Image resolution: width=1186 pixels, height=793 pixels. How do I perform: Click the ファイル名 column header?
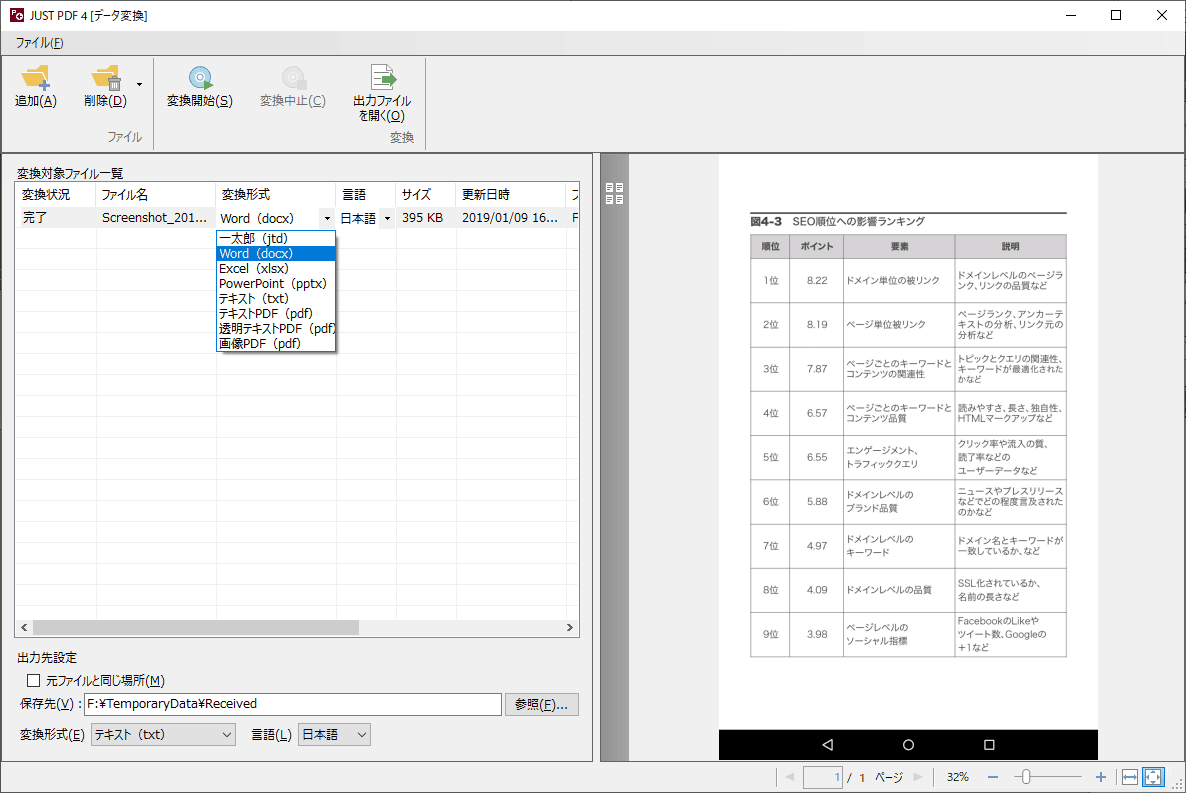(156, 194)
